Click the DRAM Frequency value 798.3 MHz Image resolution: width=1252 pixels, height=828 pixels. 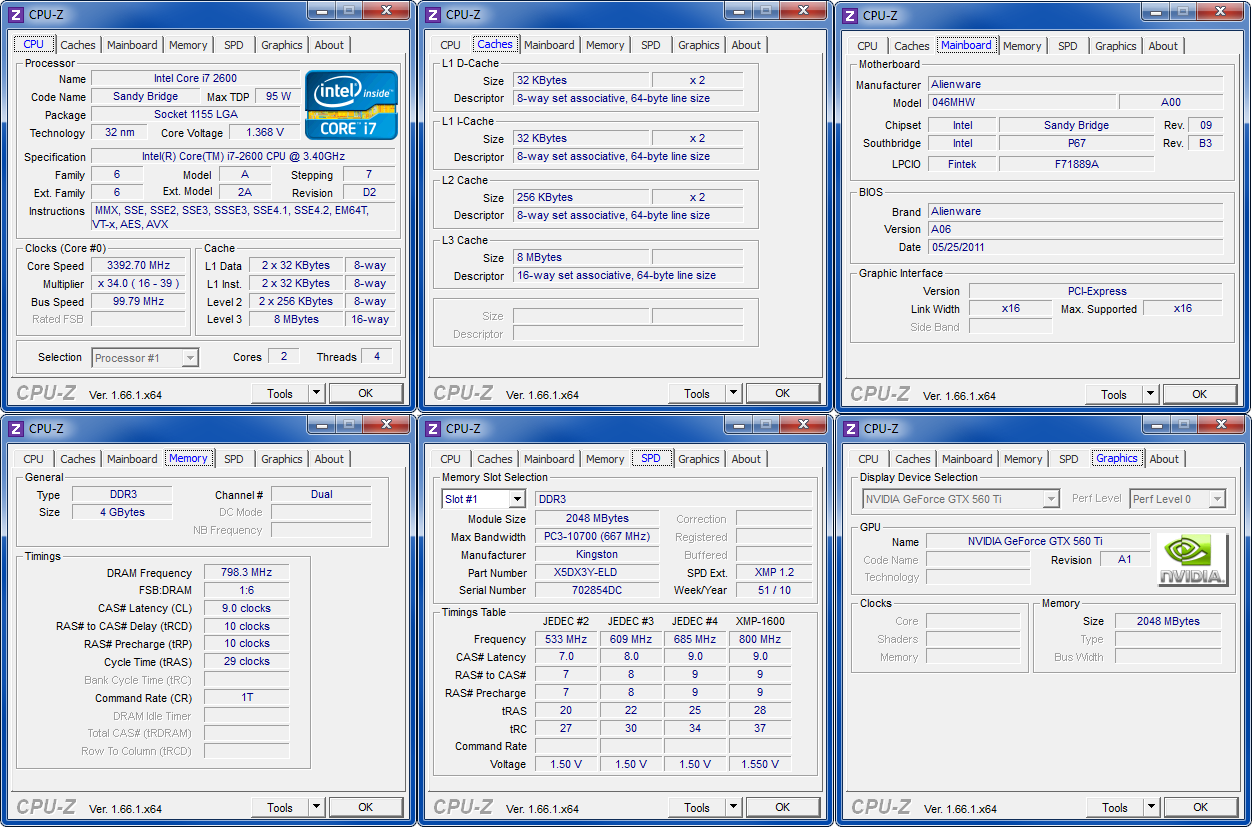point(246,573)
